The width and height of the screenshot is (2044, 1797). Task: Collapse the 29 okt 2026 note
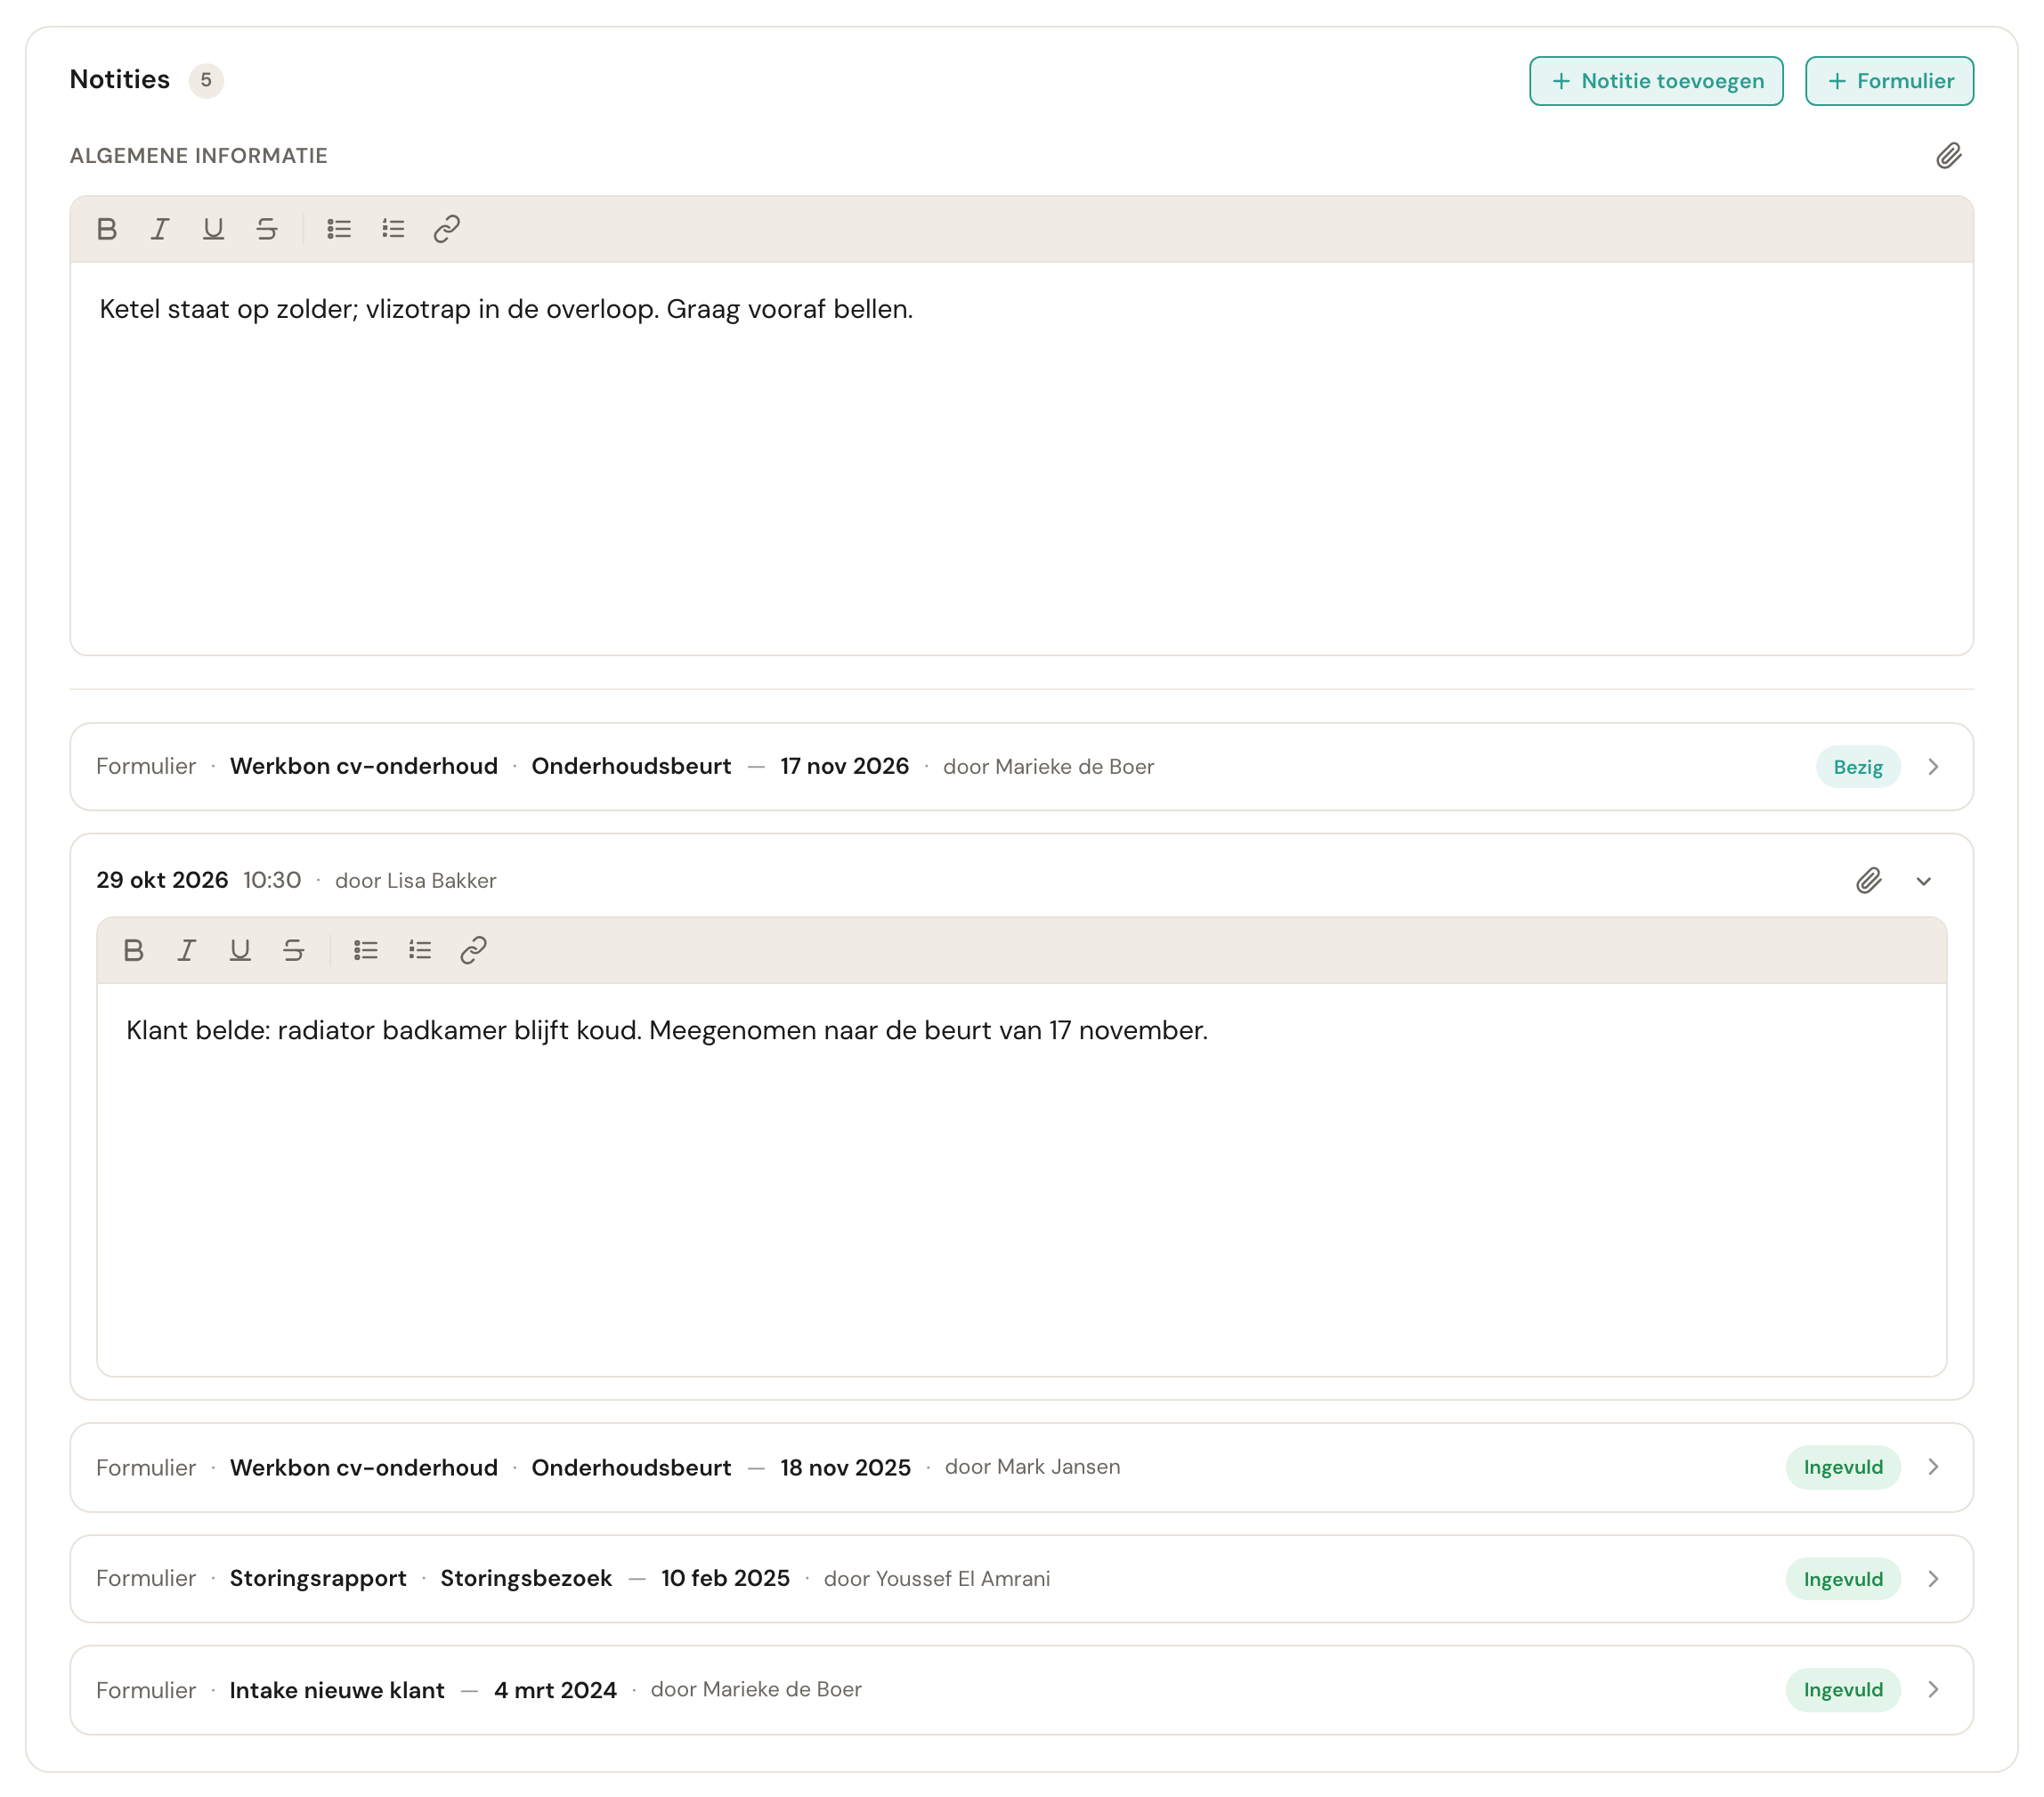pos(1924,881)
